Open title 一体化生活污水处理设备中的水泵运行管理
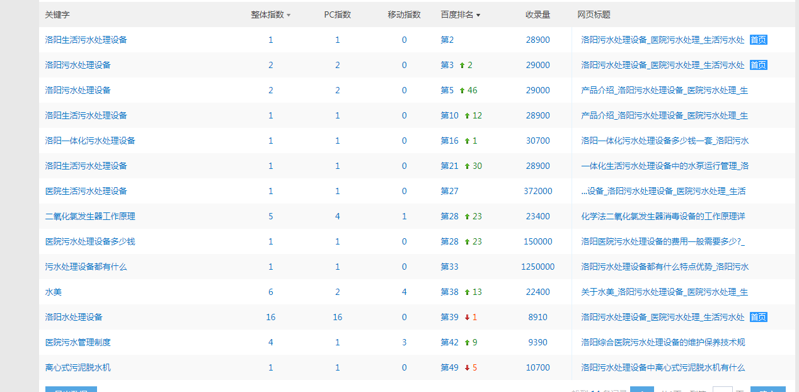799x392 pixels. (665, 166)
